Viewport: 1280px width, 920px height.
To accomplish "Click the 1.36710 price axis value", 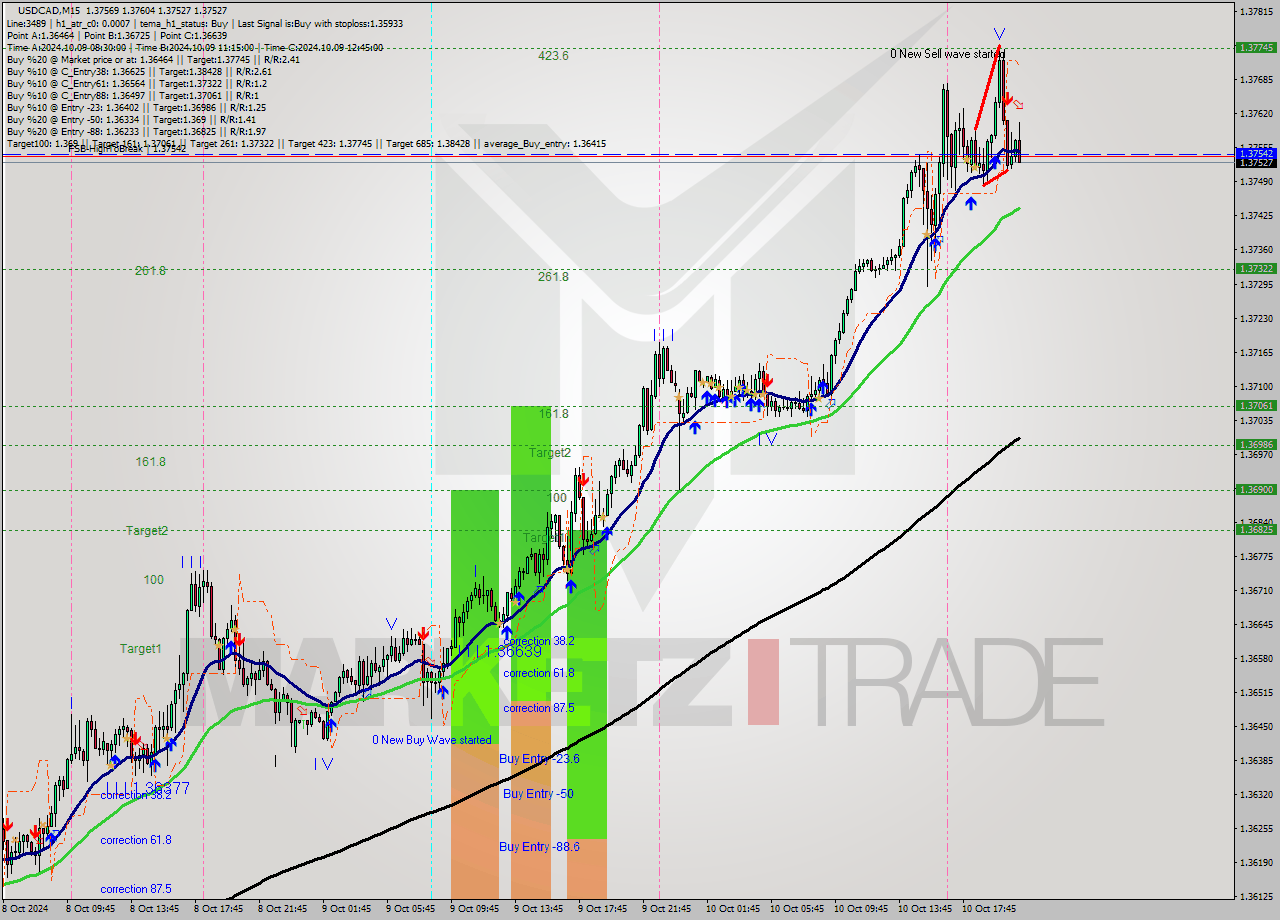I will pos(1256,590).
